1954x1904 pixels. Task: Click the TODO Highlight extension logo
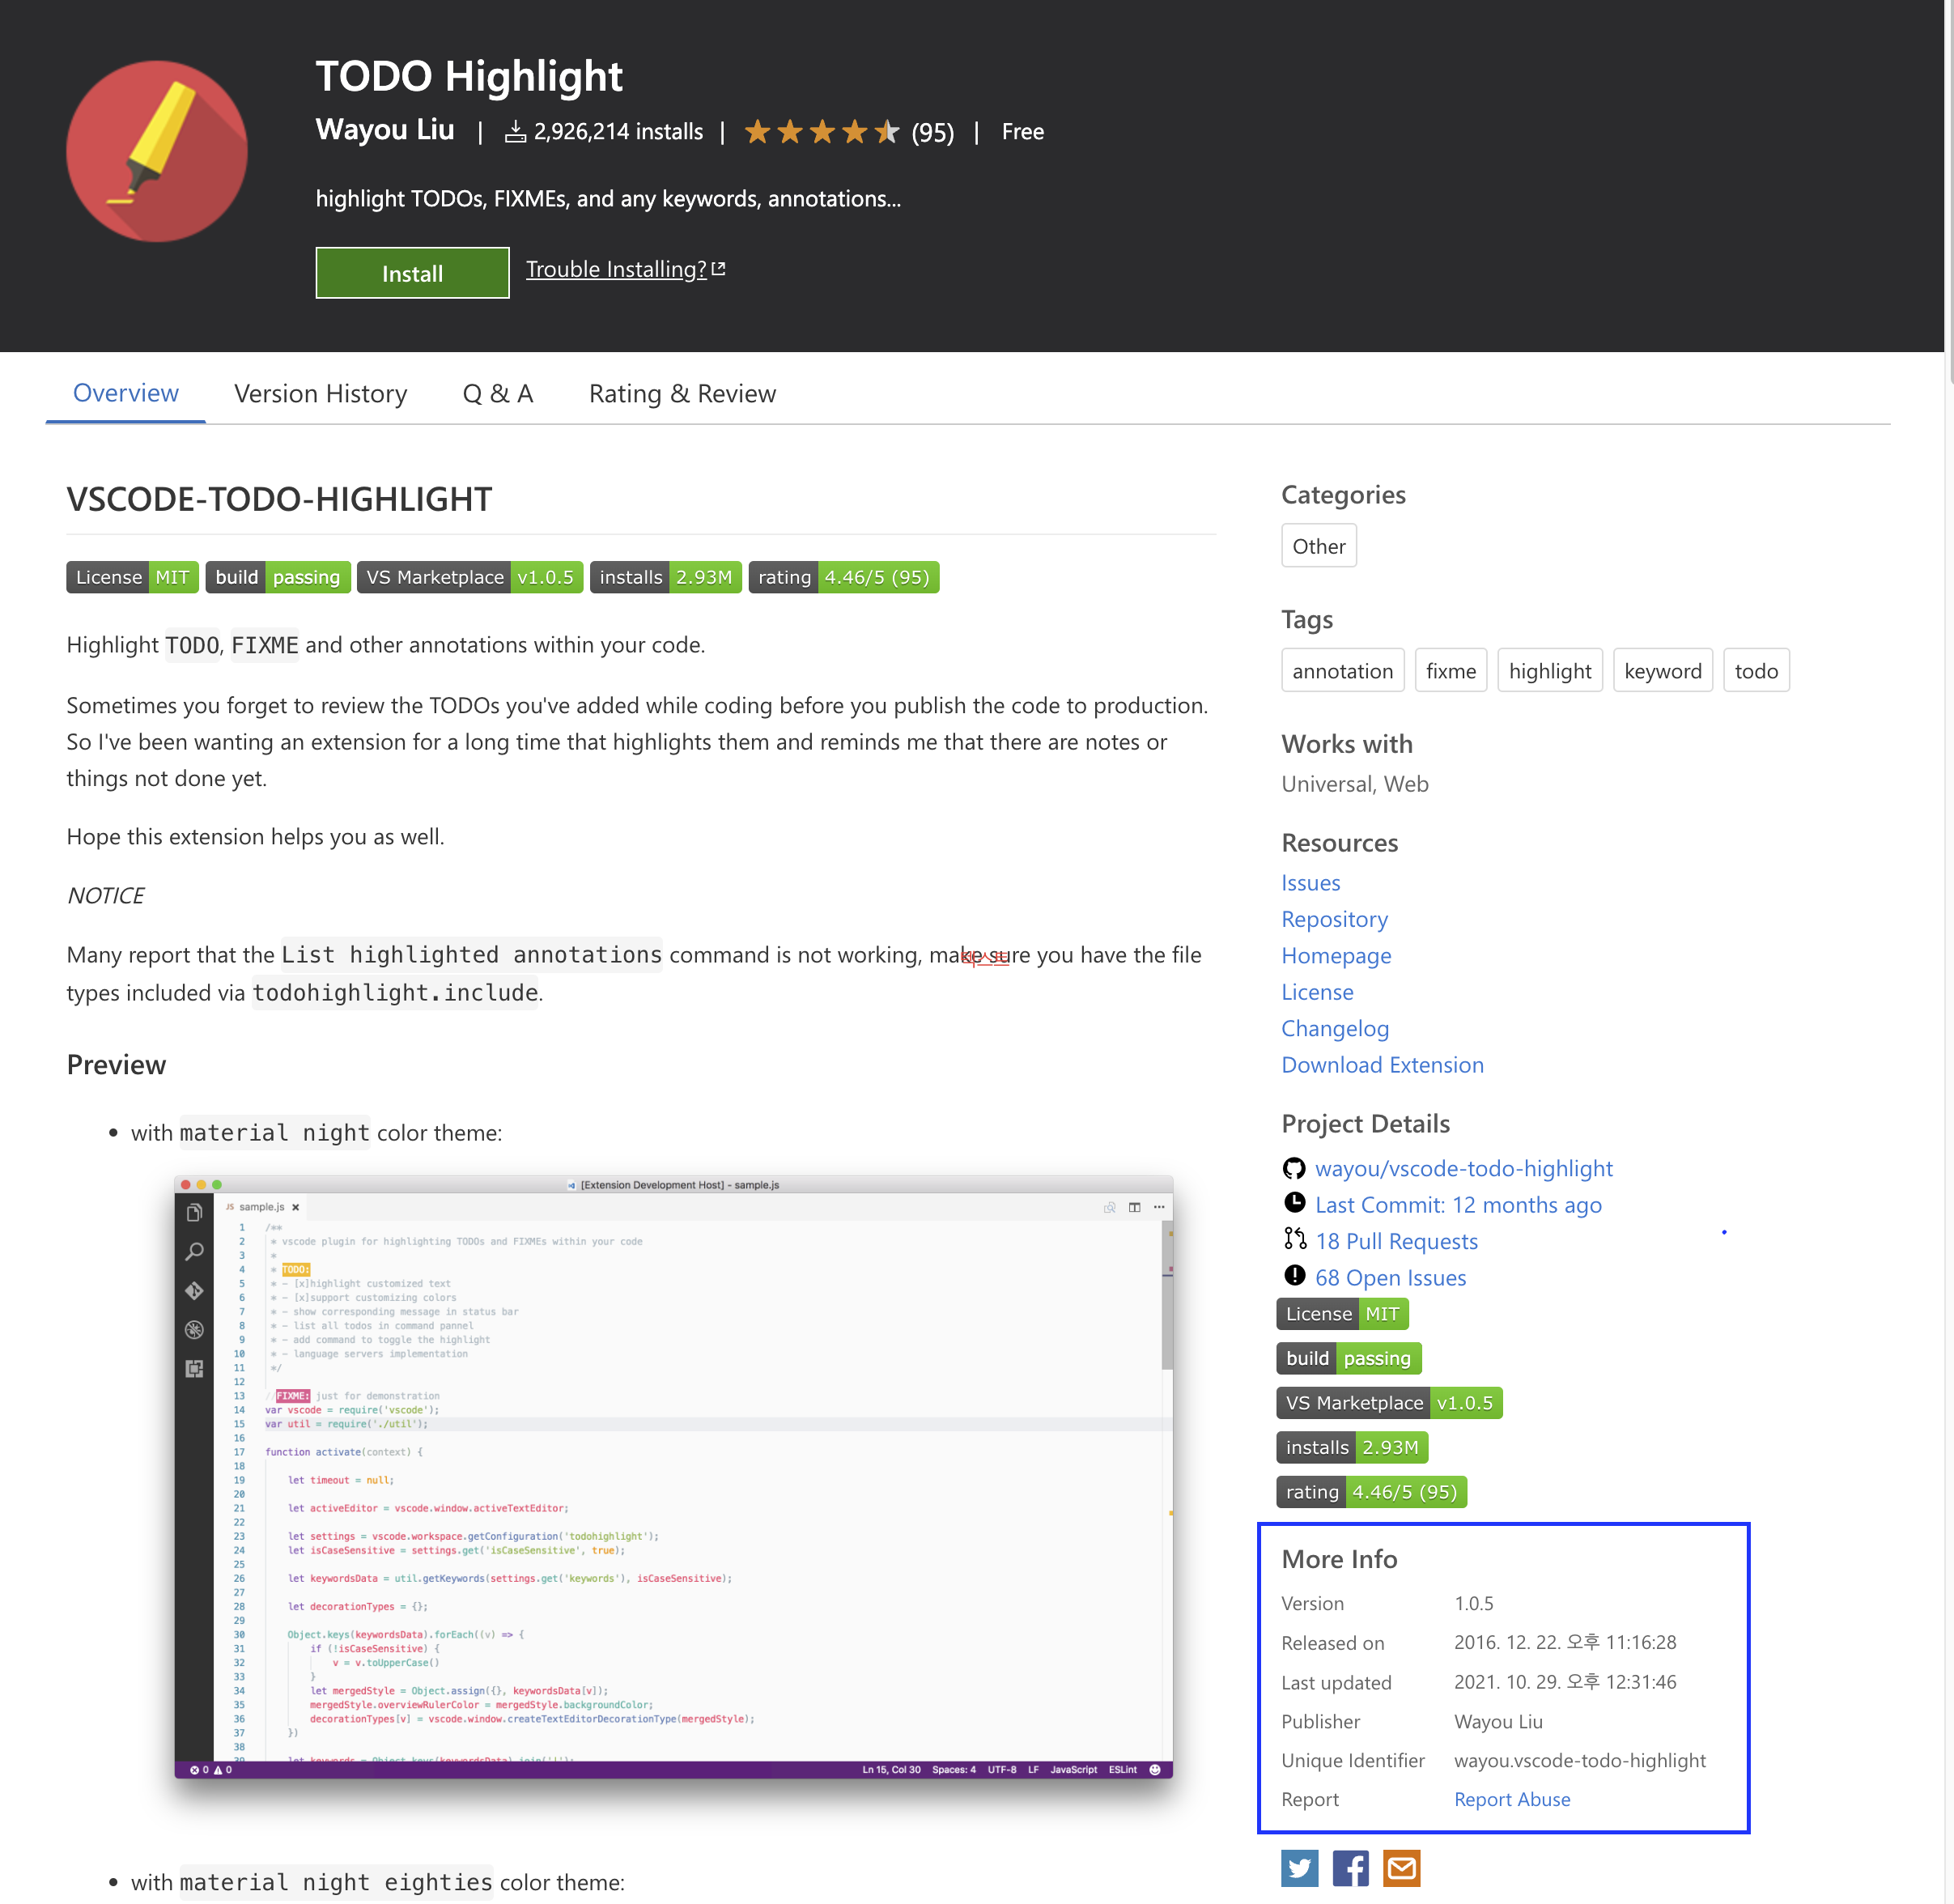(157, 151)
